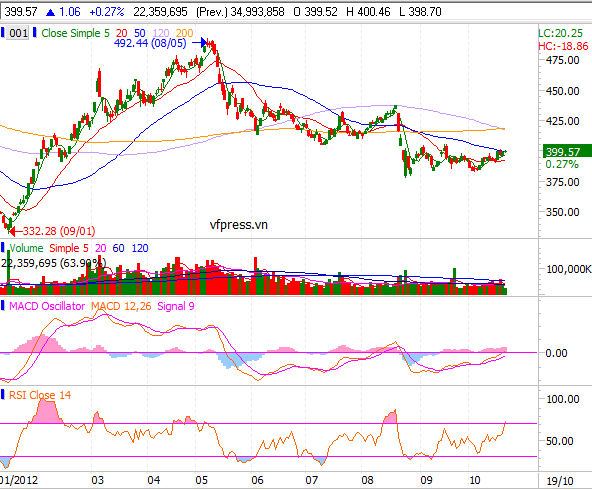
Task: Toggle the 200-period moving average label
Action: [184, 33]
